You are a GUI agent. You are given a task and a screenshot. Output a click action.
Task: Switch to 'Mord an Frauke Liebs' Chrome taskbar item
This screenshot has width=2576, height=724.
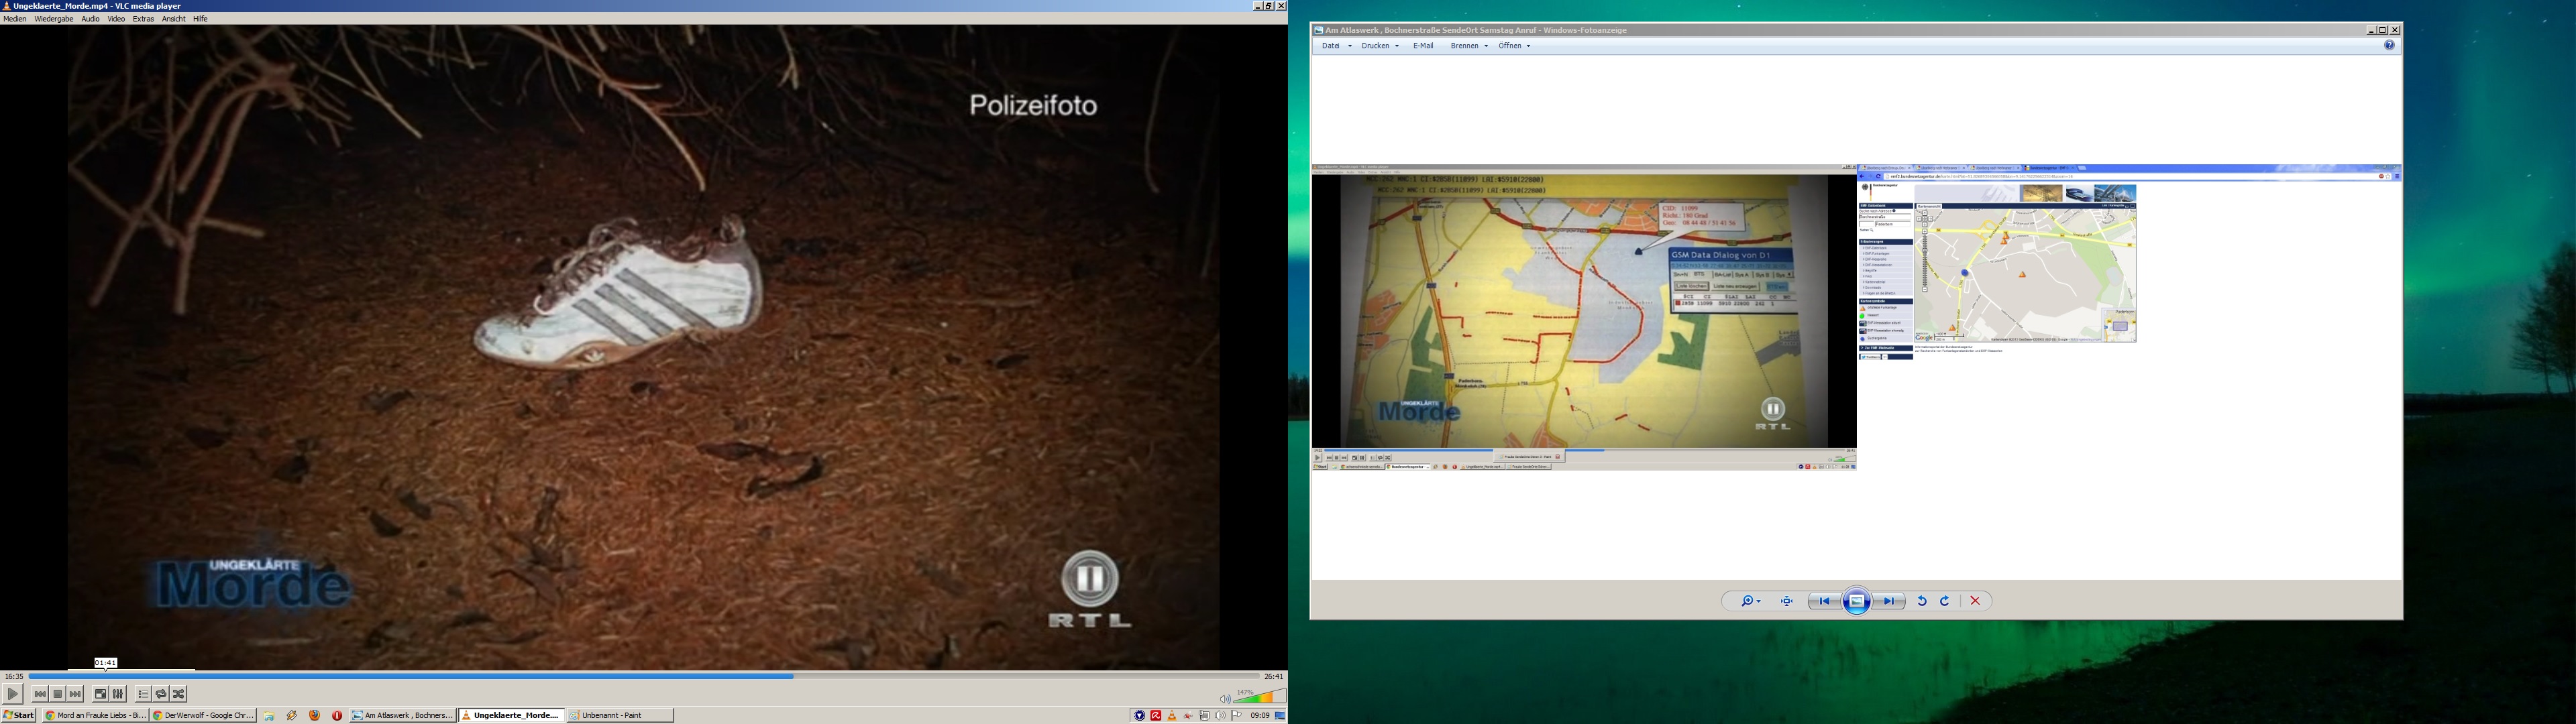click(x=95, y=715)
